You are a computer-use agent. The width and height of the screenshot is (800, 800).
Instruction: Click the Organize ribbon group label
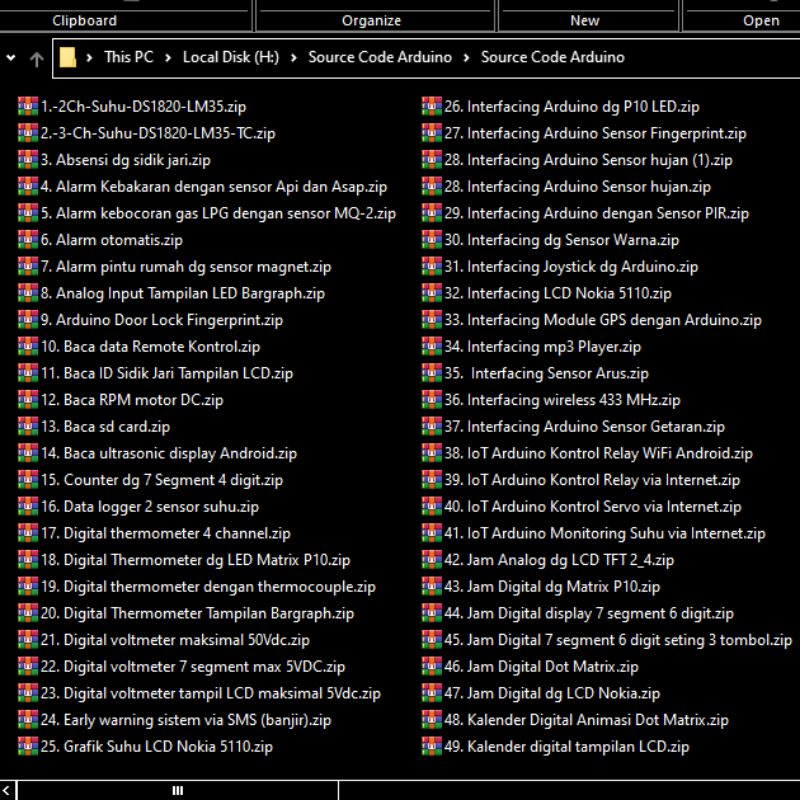[371, 20]
